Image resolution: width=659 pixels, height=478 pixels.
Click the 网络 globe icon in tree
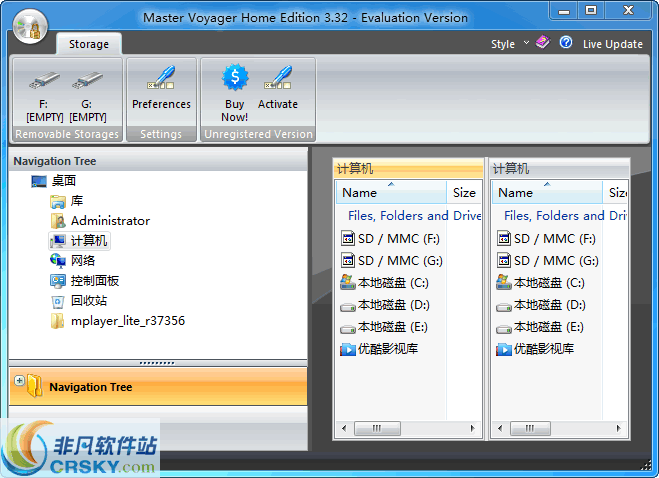click(58, 261)
